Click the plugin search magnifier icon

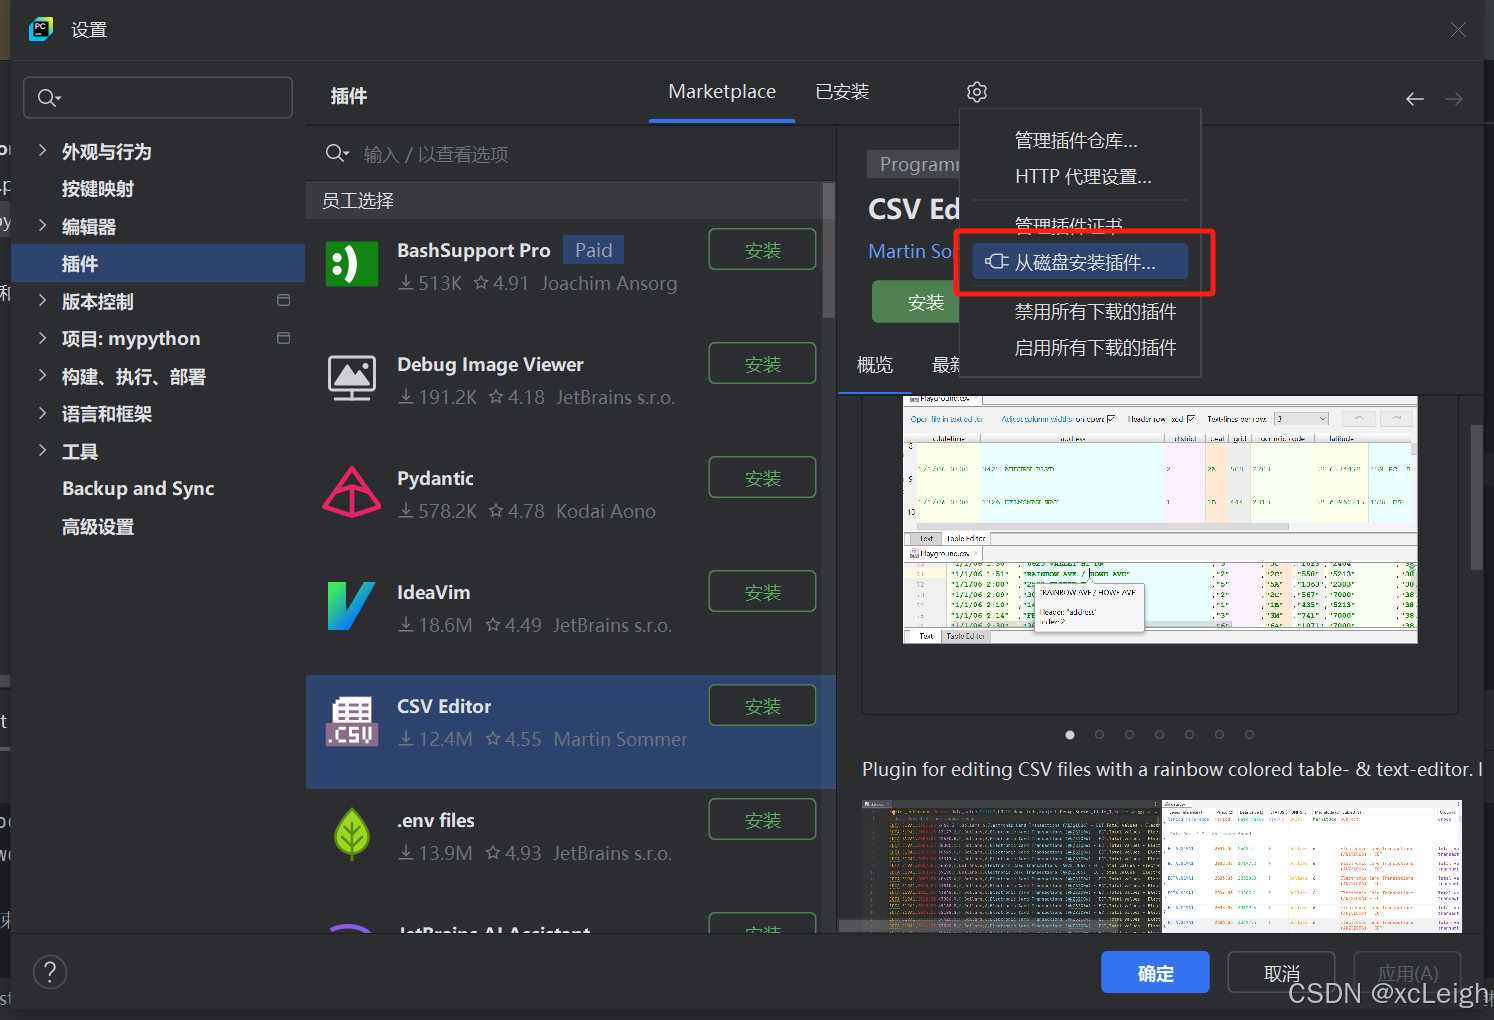pos(337,153)
